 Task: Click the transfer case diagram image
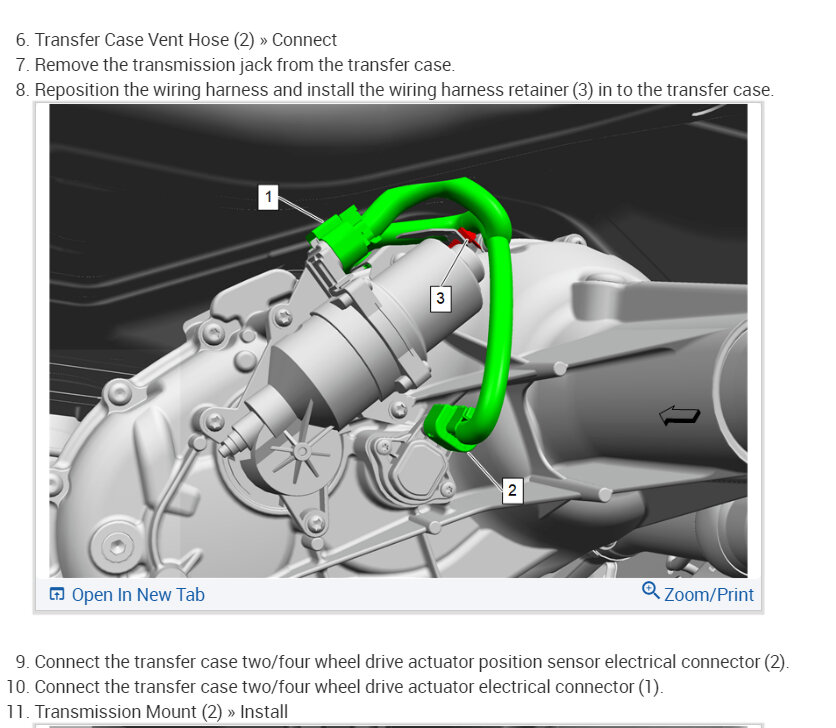tap(398, 341)
